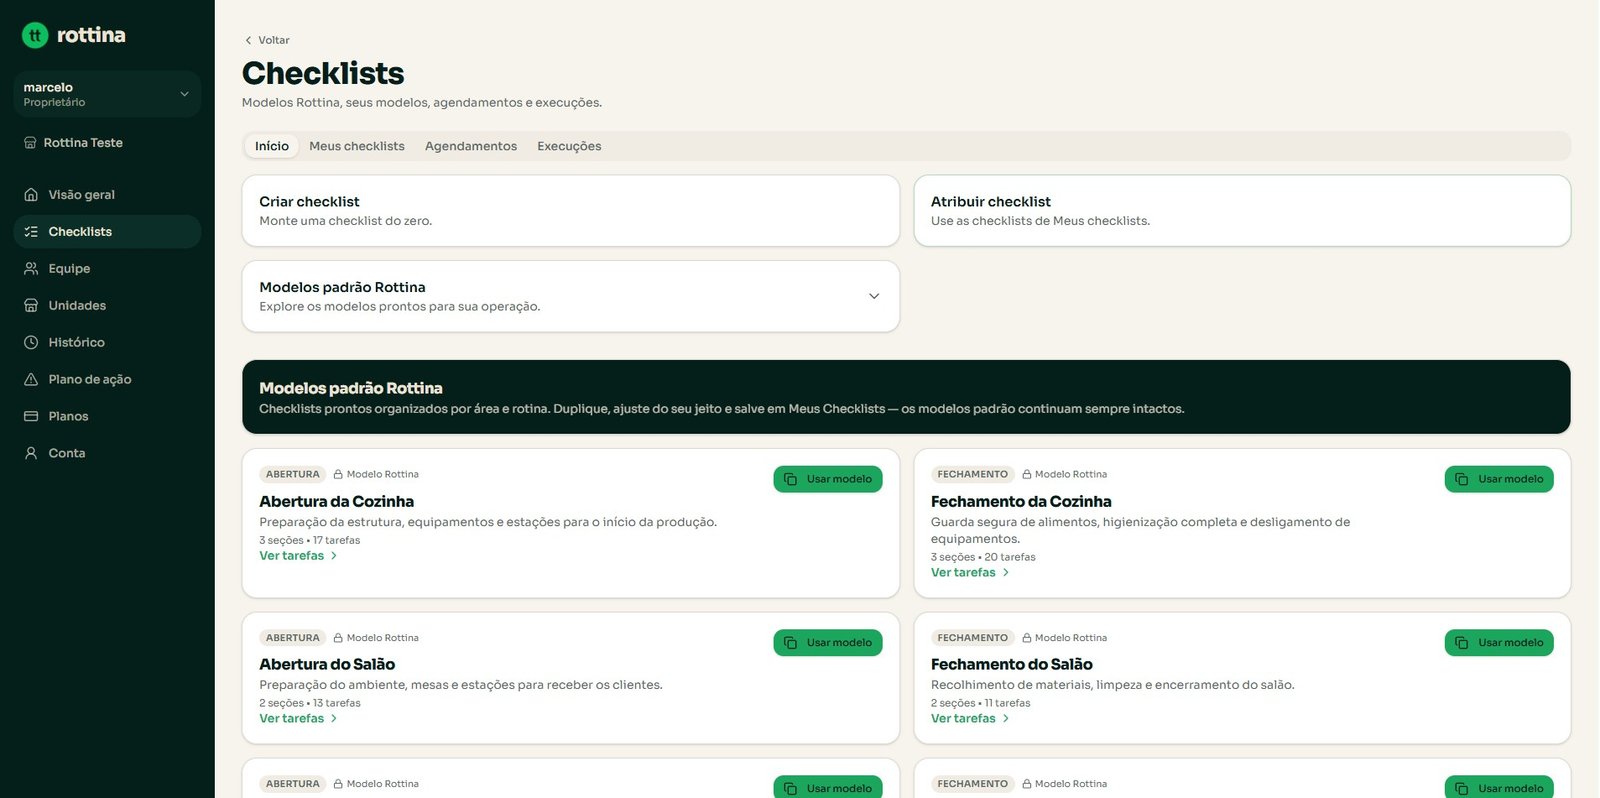Click the lock icon on Abertura do Salão card

click(338, 638)
